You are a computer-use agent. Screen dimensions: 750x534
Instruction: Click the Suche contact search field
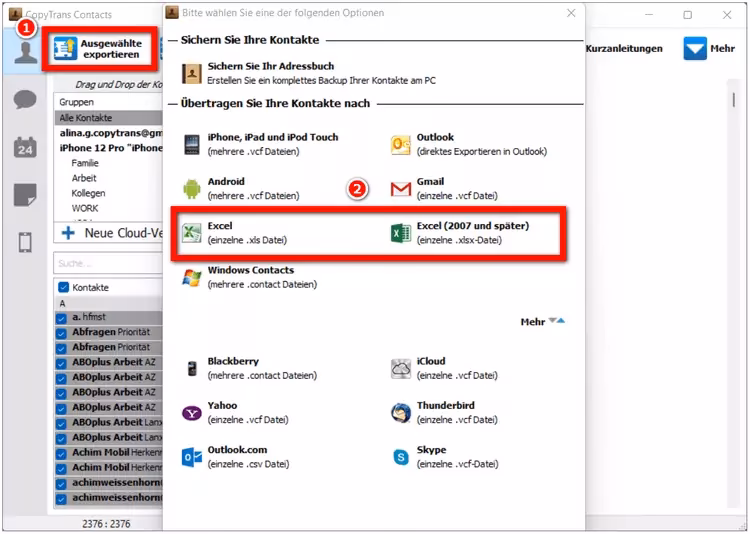click(x=105, y=264)
